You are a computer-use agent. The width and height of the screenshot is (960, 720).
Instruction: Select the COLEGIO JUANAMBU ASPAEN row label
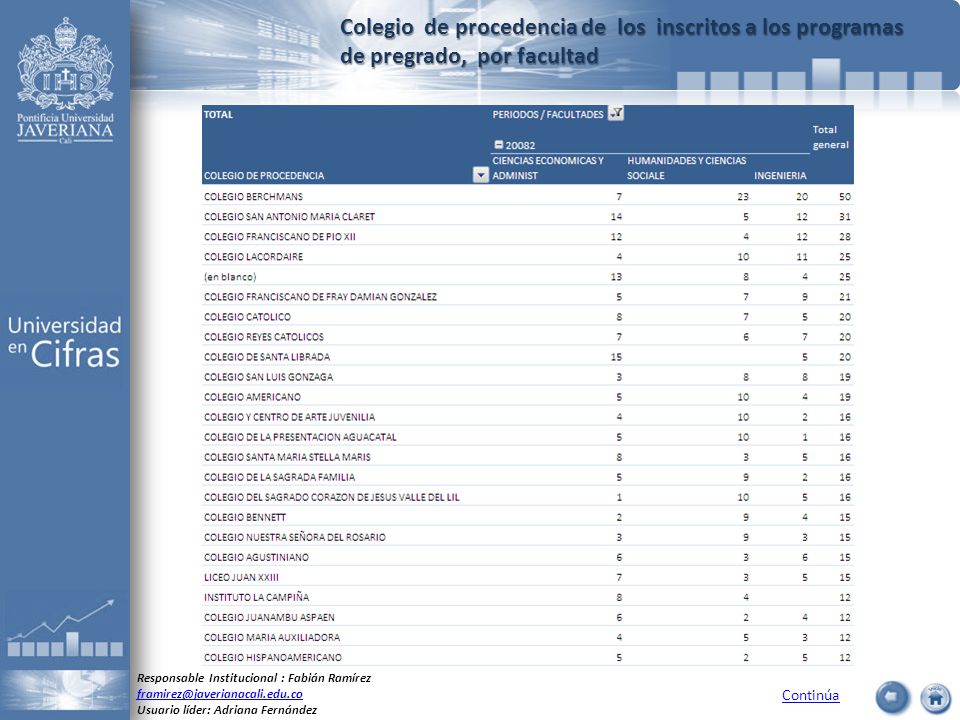[269, 618]
